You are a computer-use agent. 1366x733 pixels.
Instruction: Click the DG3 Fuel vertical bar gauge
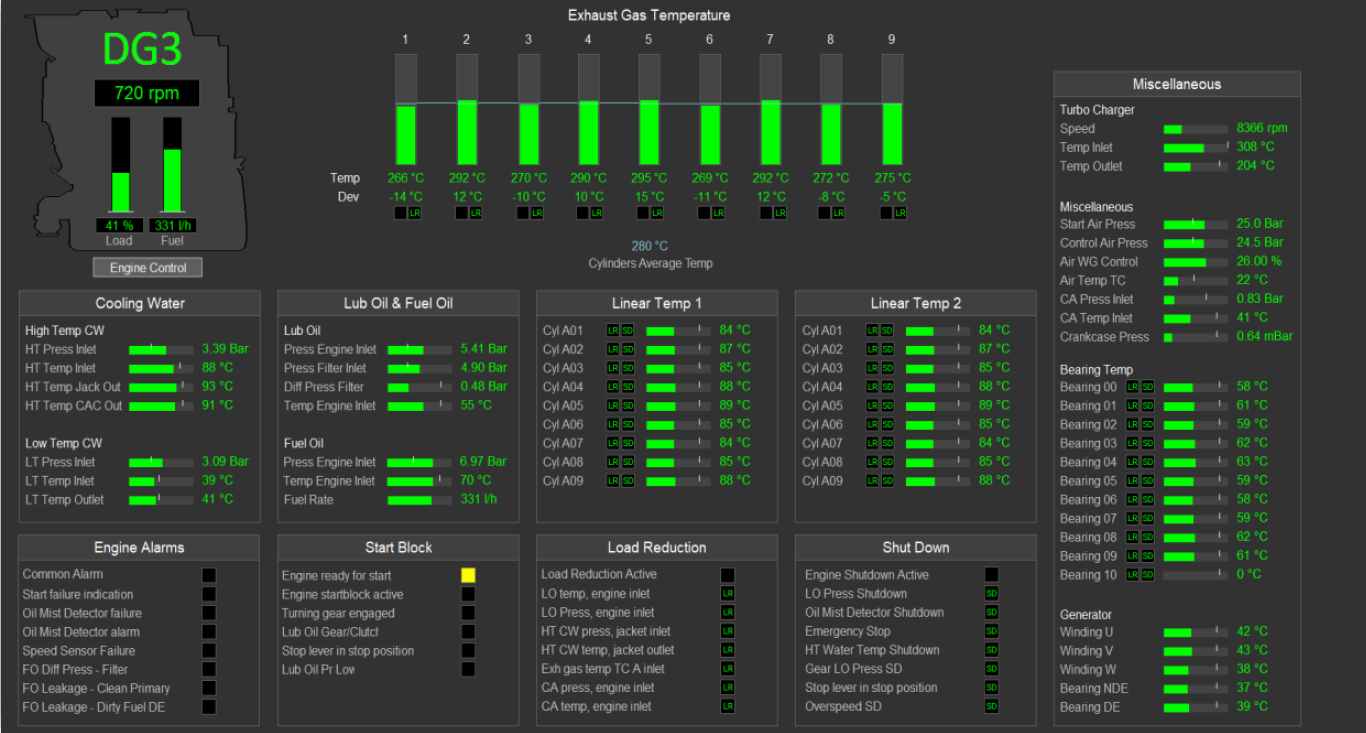pyautogui.click(x=172, y=165)
